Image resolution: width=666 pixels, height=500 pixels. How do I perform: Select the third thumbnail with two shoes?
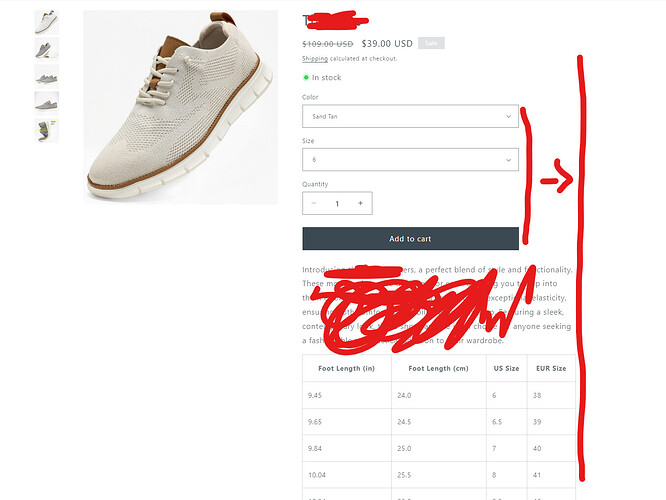(46, 76)
